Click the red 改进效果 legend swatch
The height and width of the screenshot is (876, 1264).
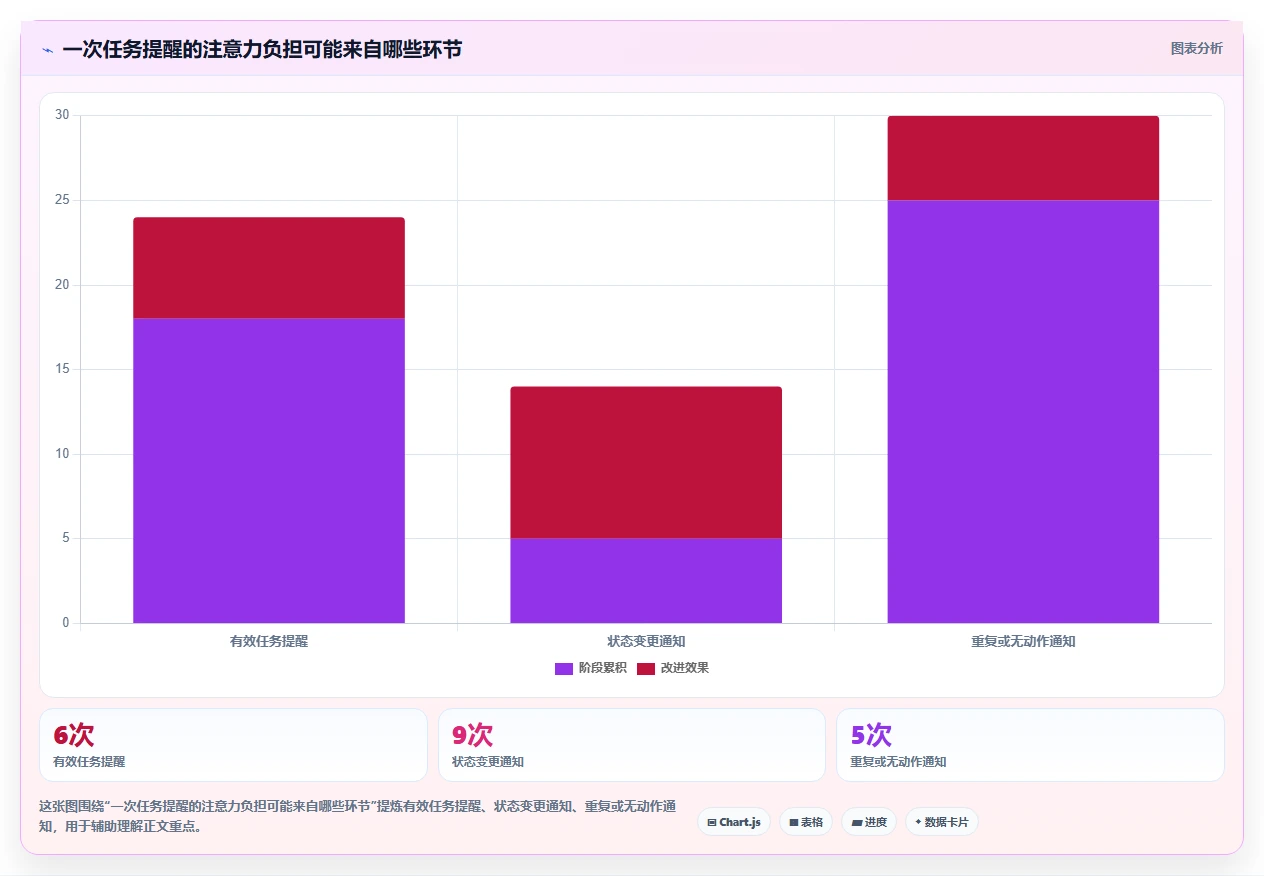pyautogui.click(x=646, y=668)
